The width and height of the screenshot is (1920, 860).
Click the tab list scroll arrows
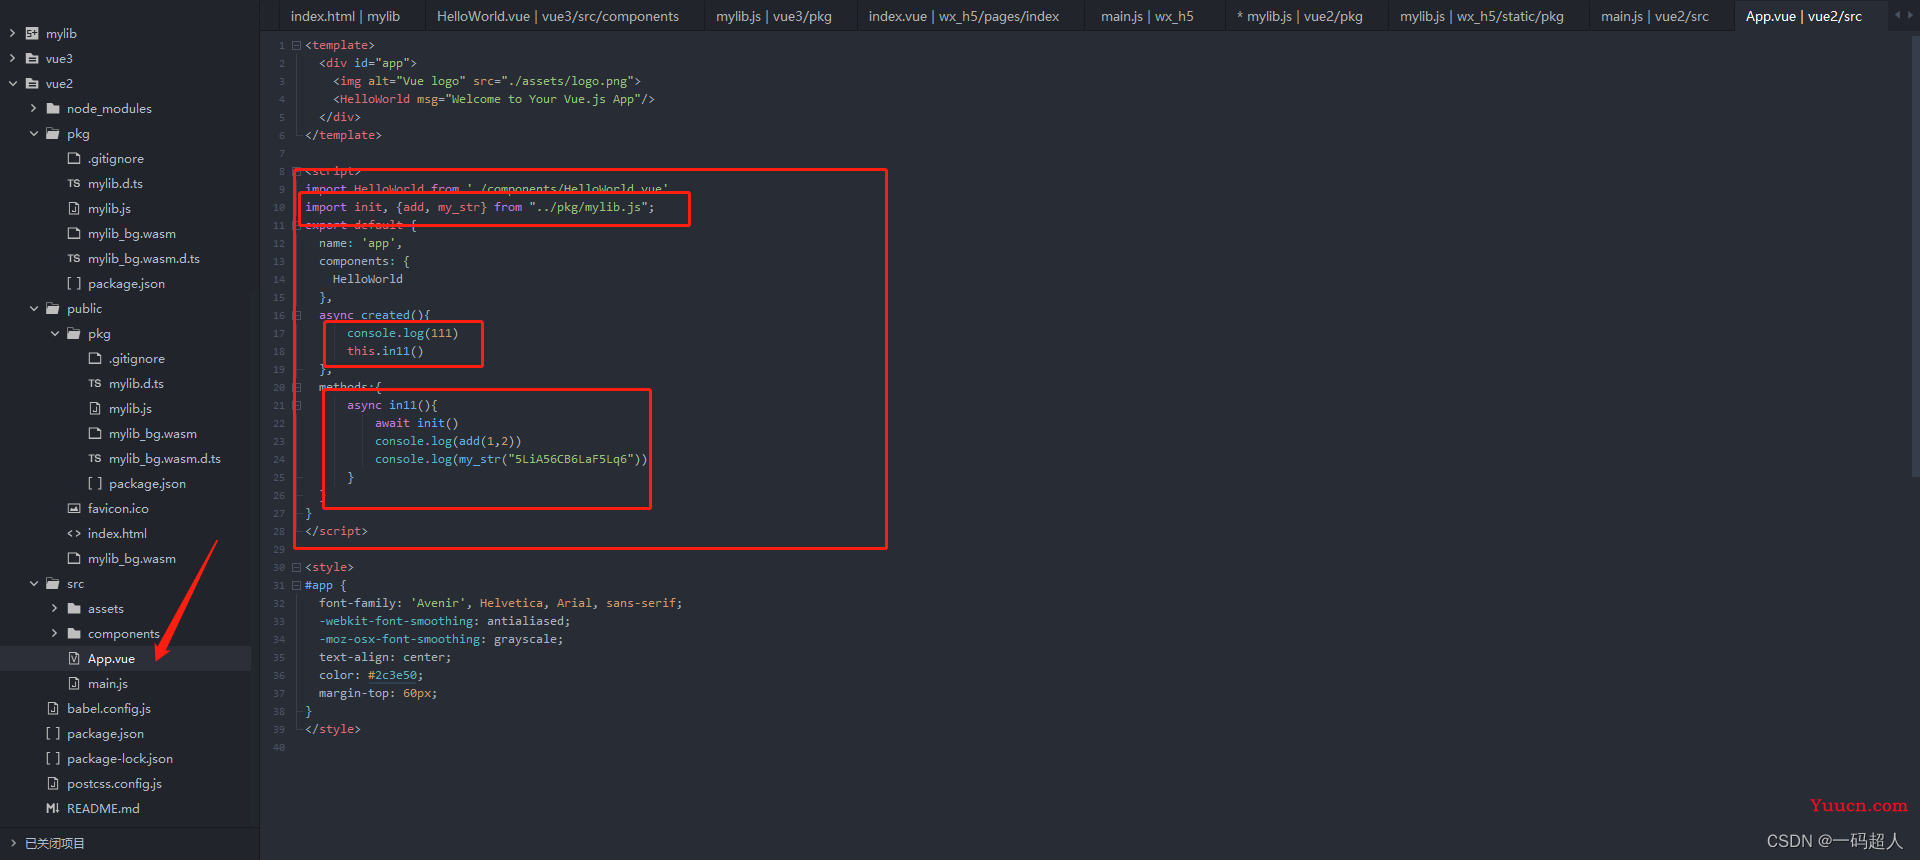pos(1903,15)
